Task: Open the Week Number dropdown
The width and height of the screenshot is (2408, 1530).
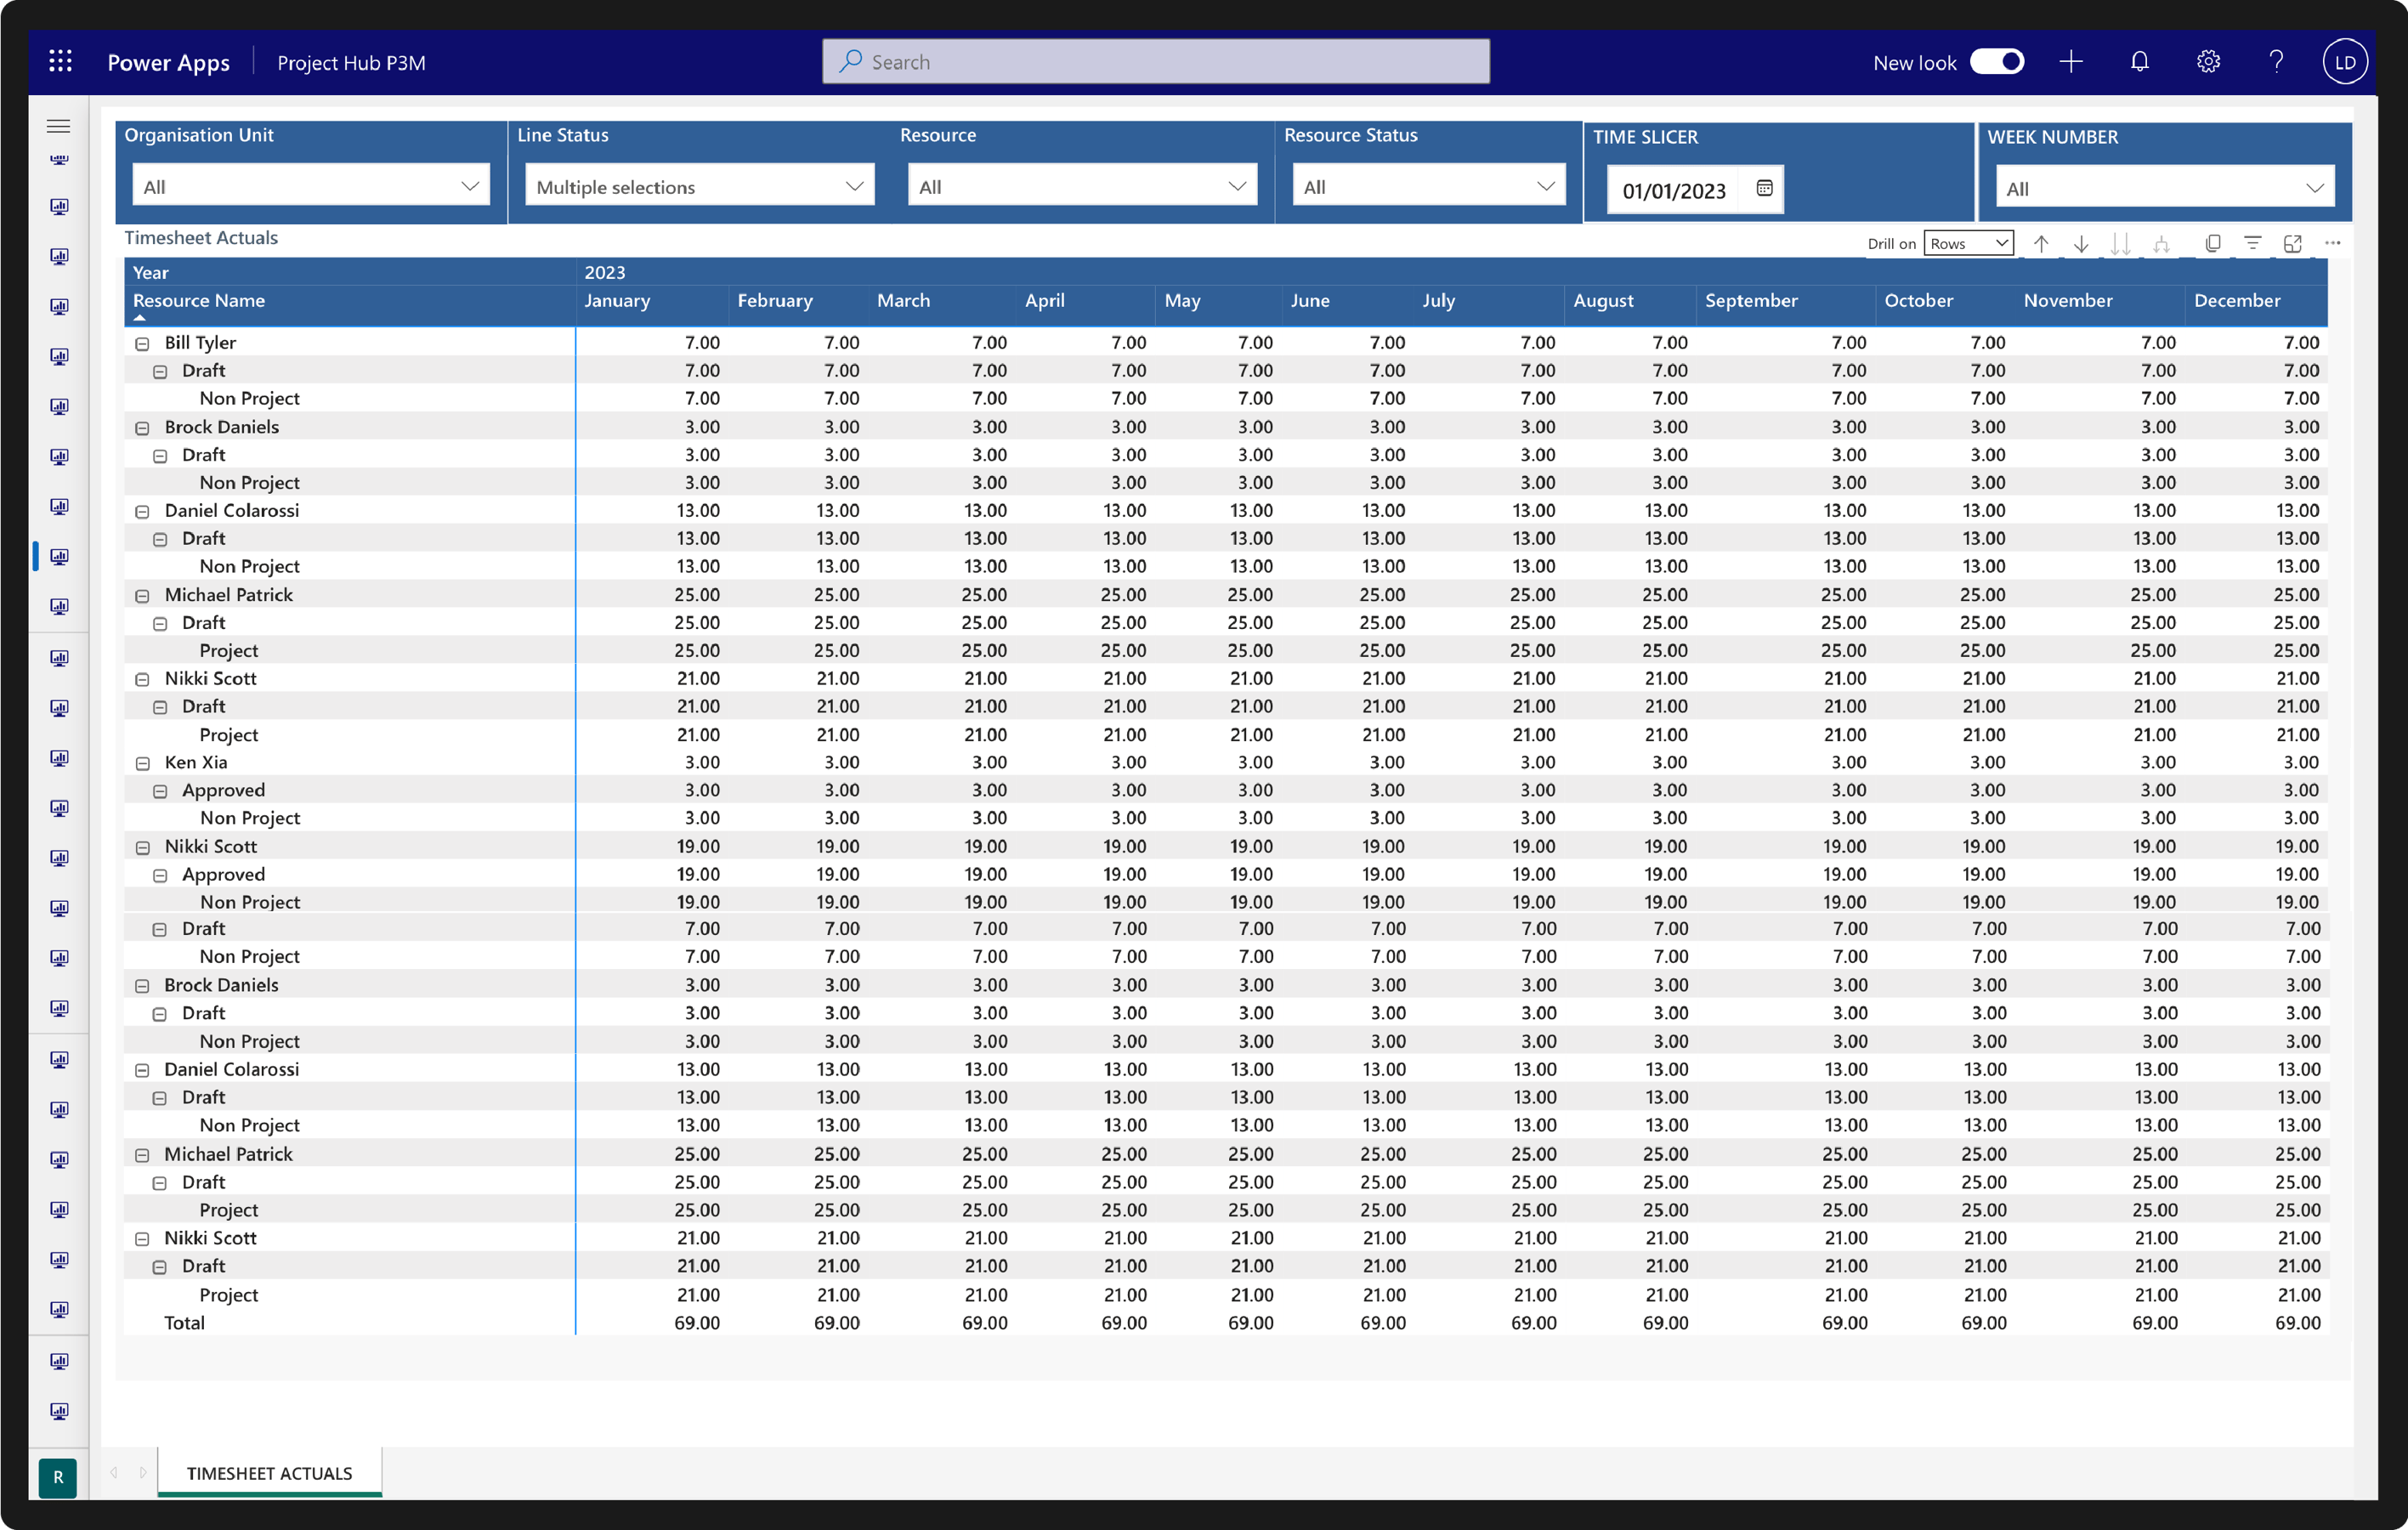Action: (2317, 187)
